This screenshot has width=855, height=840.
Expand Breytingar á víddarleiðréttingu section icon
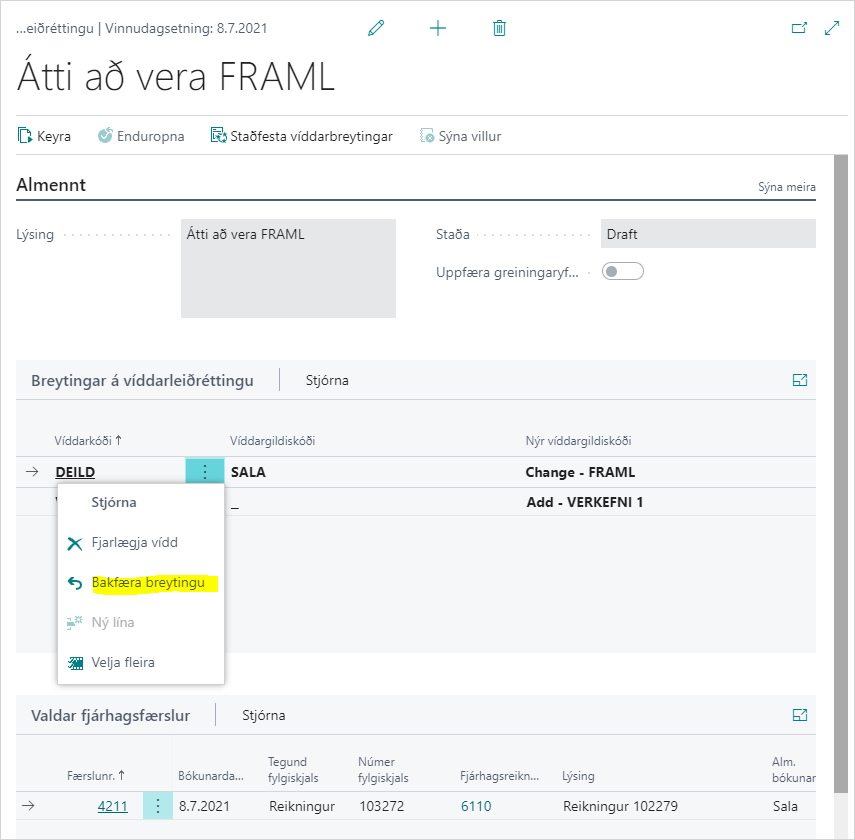800,380
